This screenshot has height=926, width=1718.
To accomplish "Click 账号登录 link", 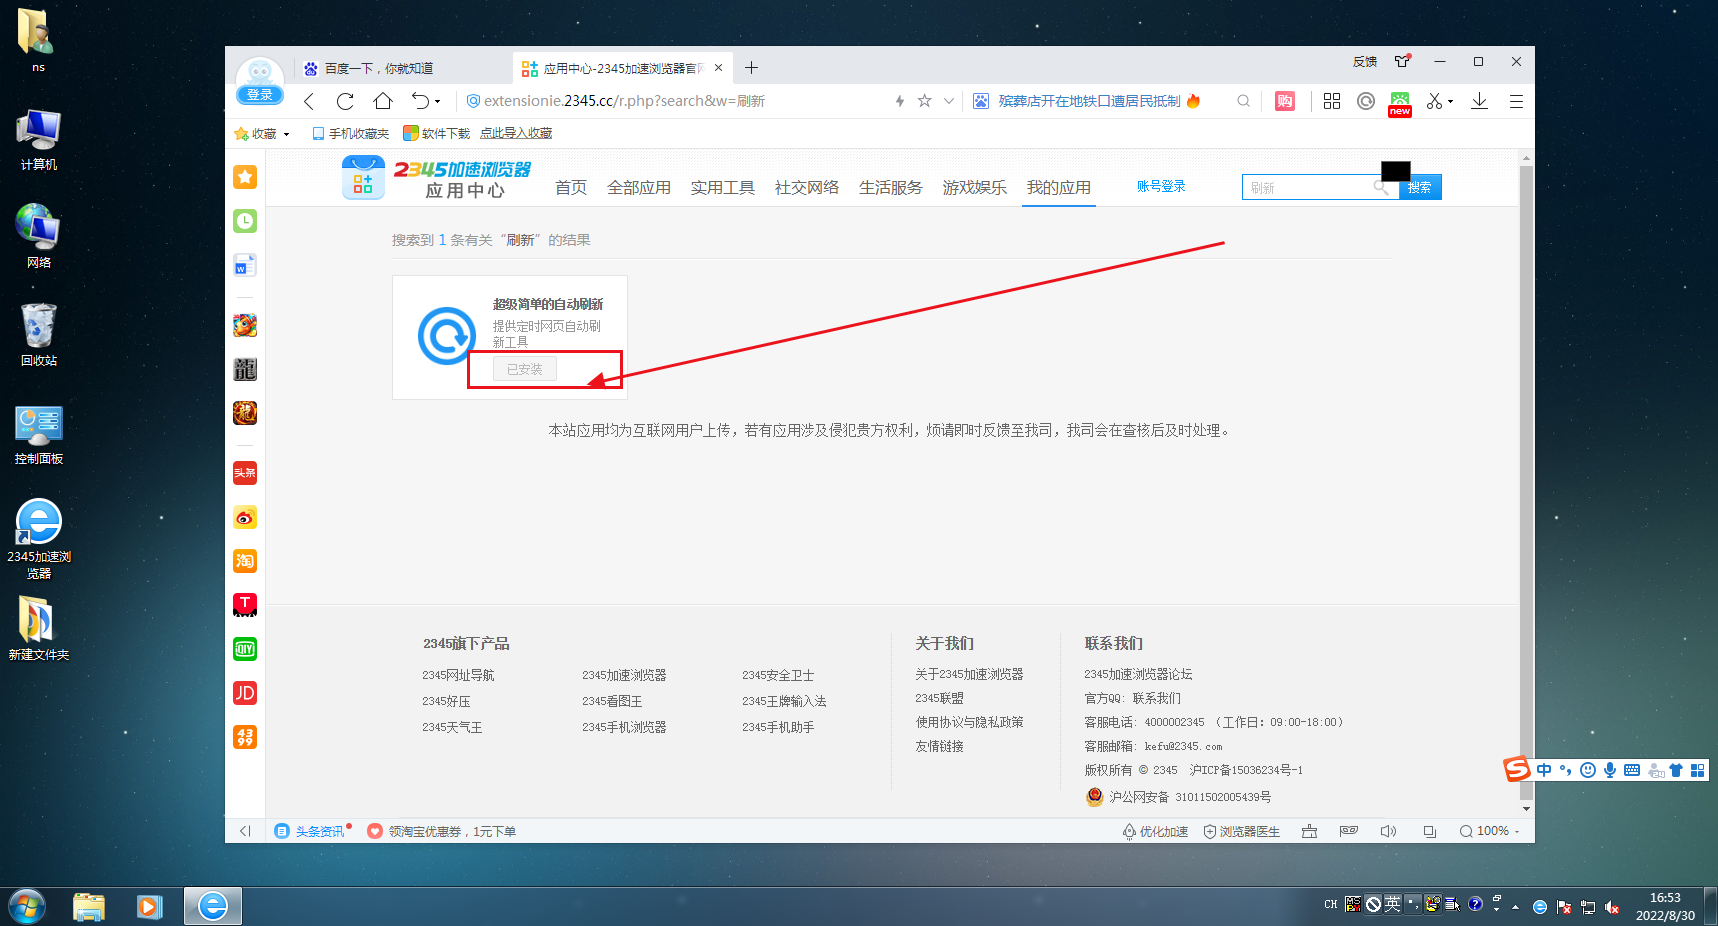I will (x=1161, y=186).
